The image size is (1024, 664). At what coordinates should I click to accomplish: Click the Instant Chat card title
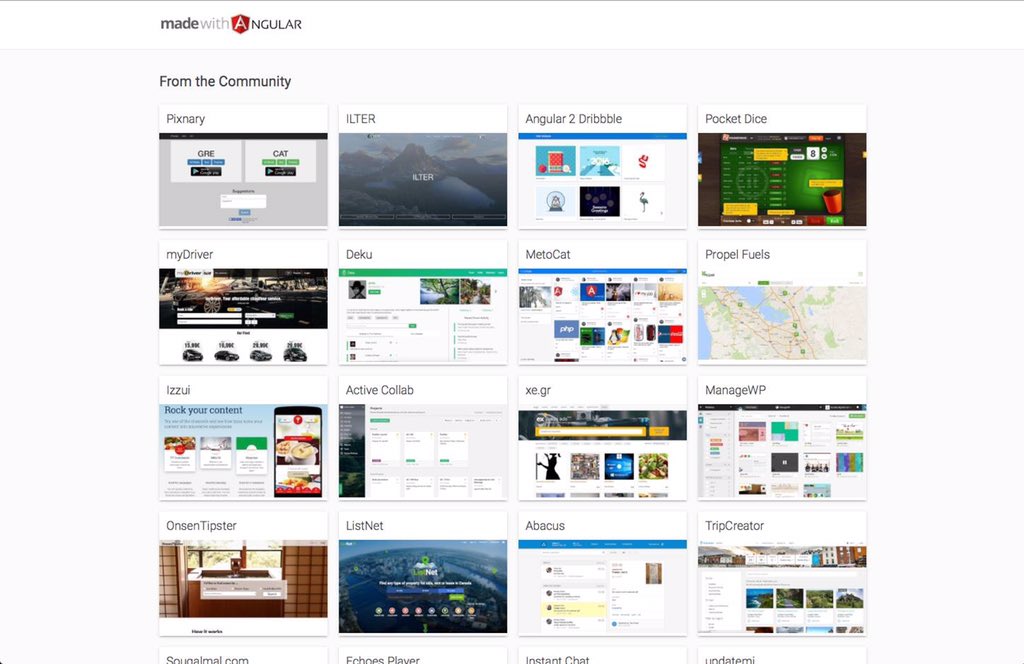point(557,659)
